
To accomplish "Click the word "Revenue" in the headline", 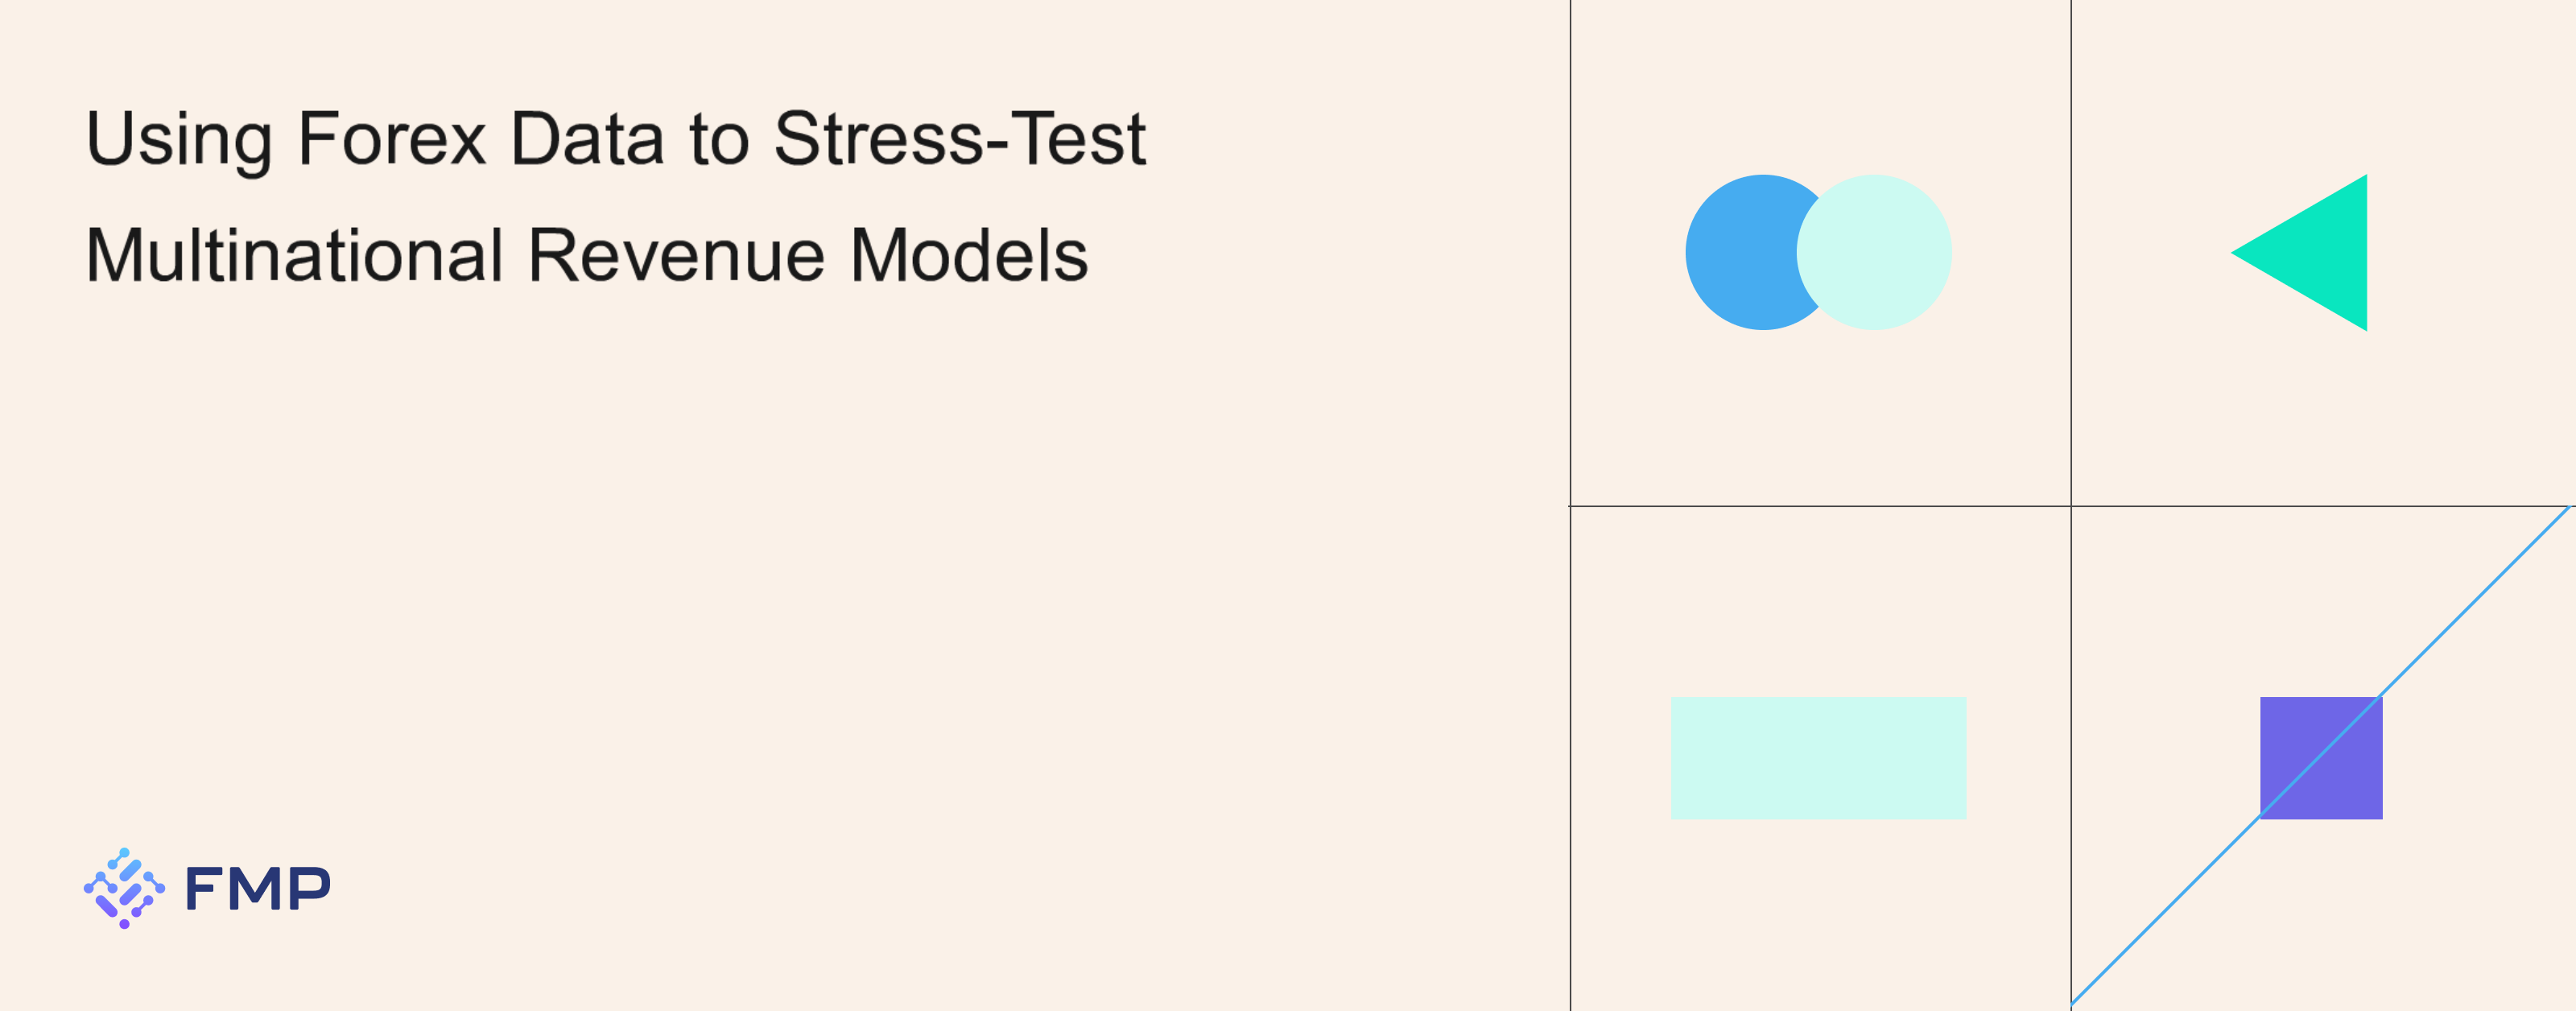I will pos(676,256).
